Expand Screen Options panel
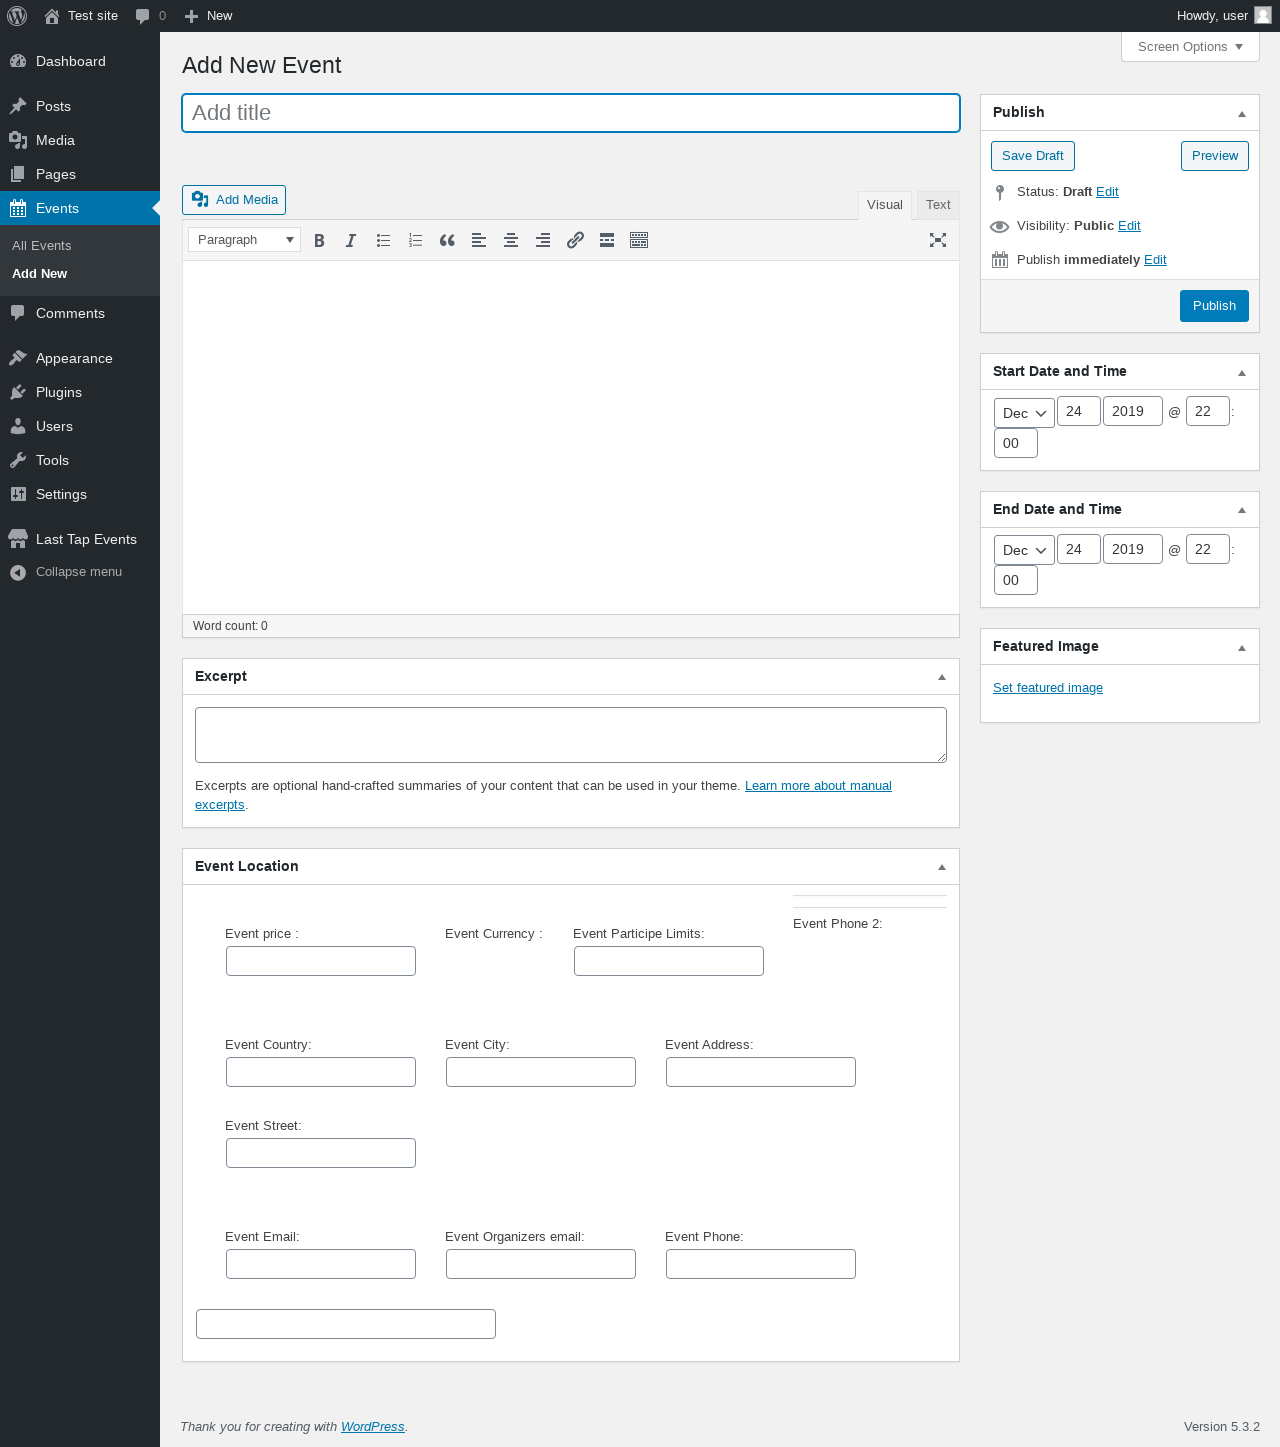The height and width of the screenshot is (1447, 1280). pyautogui.click(x=1190, y=47)
